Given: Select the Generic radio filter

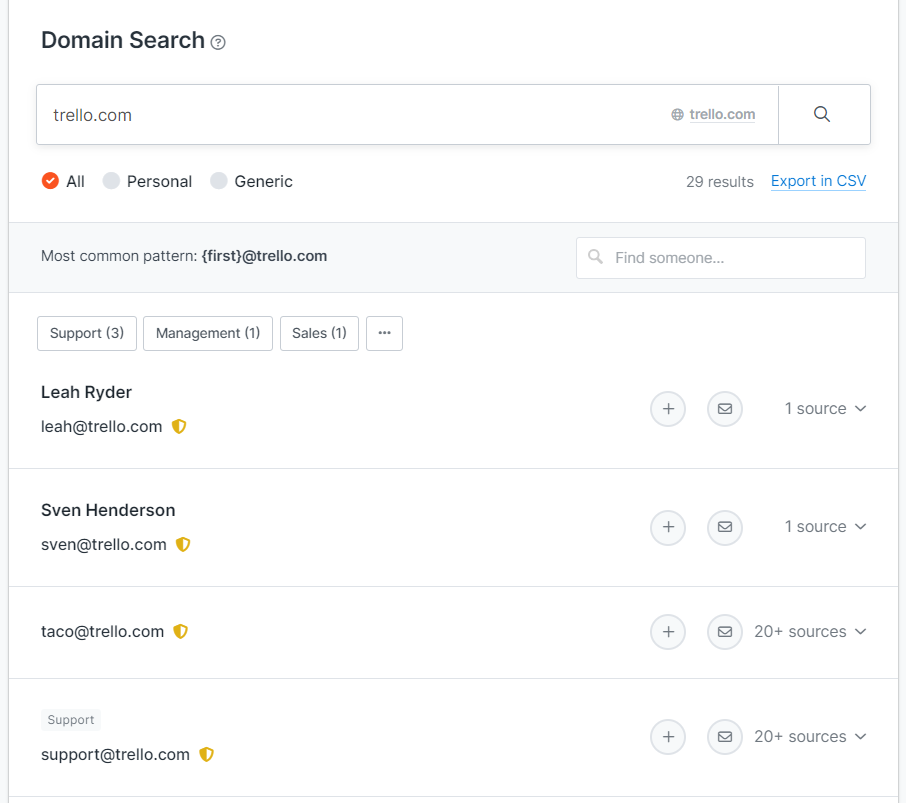Looking at the screenshot, I should click(219, 181).
